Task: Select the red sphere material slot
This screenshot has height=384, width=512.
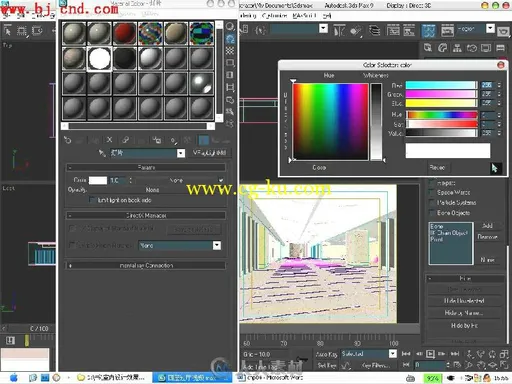Action: [x=125, y=33]
